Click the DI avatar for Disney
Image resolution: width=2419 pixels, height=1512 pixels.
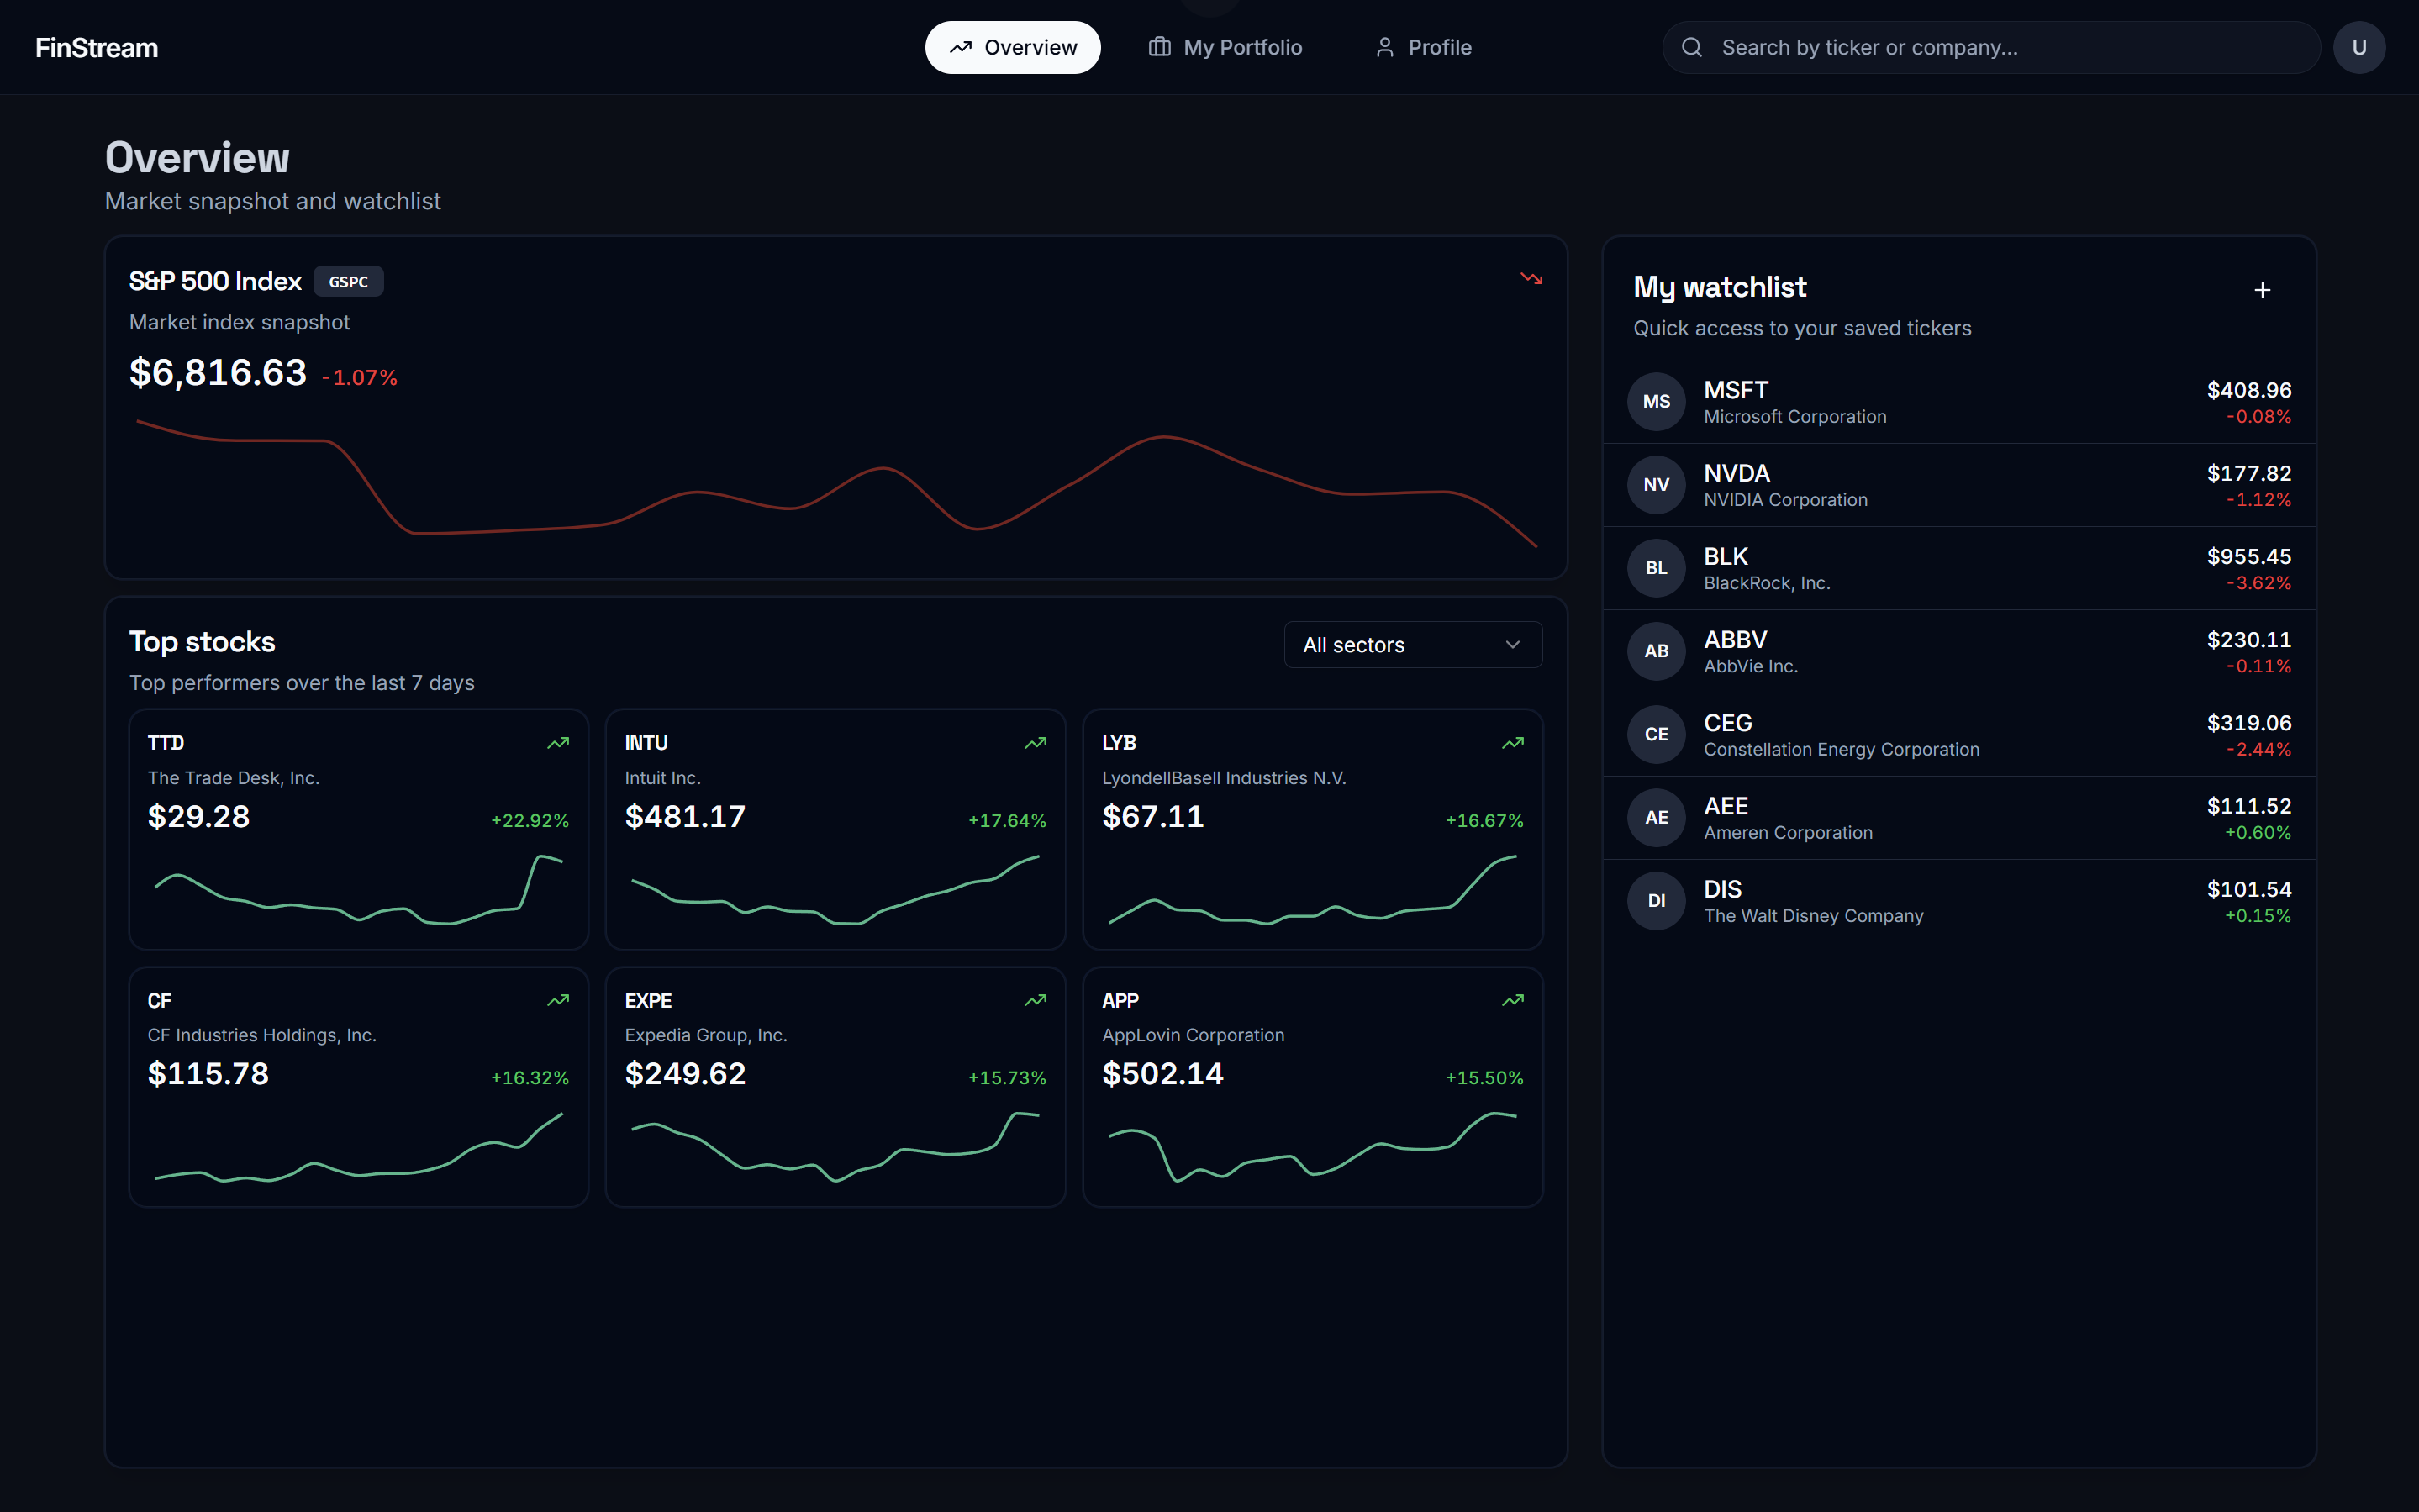(1656, 901)
